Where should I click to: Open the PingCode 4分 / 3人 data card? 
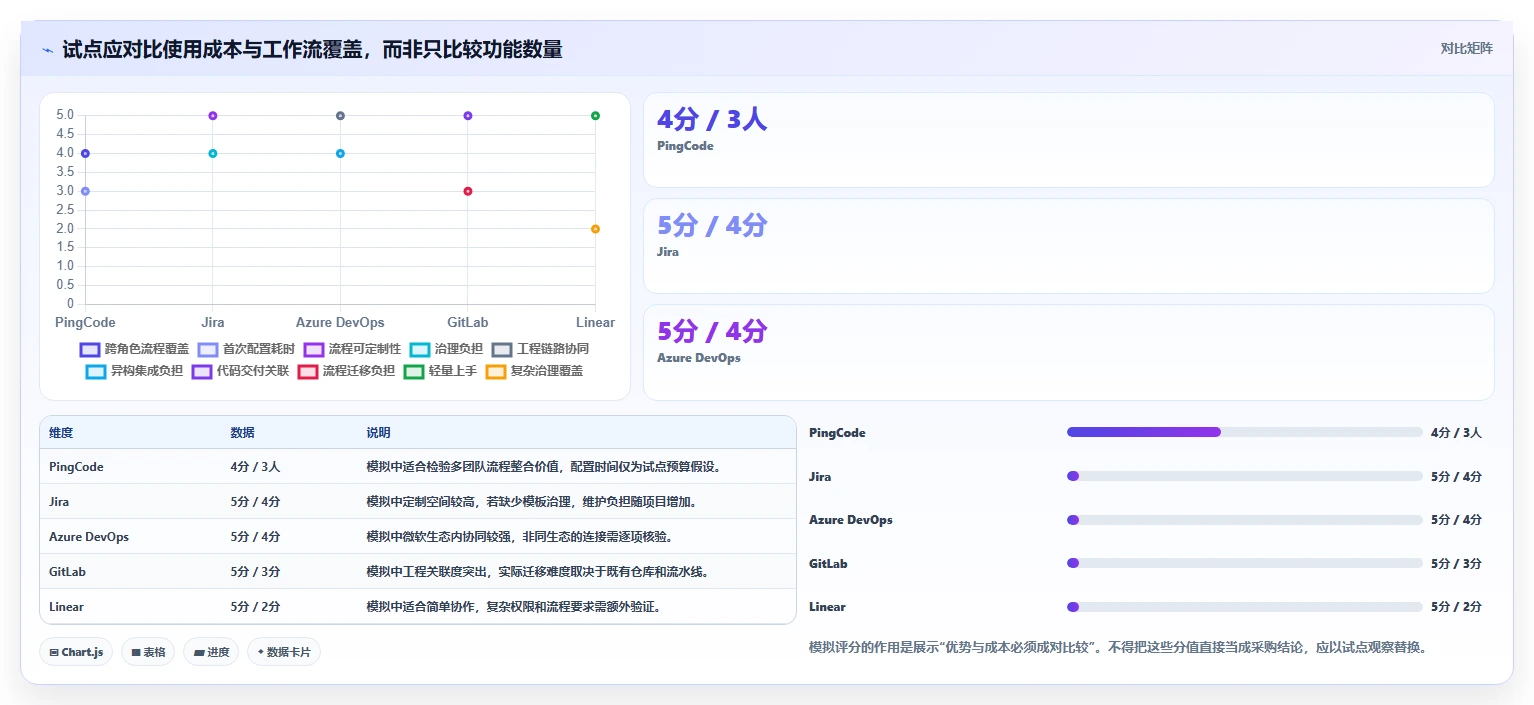pyautogui.click(x=1068, y=140)
